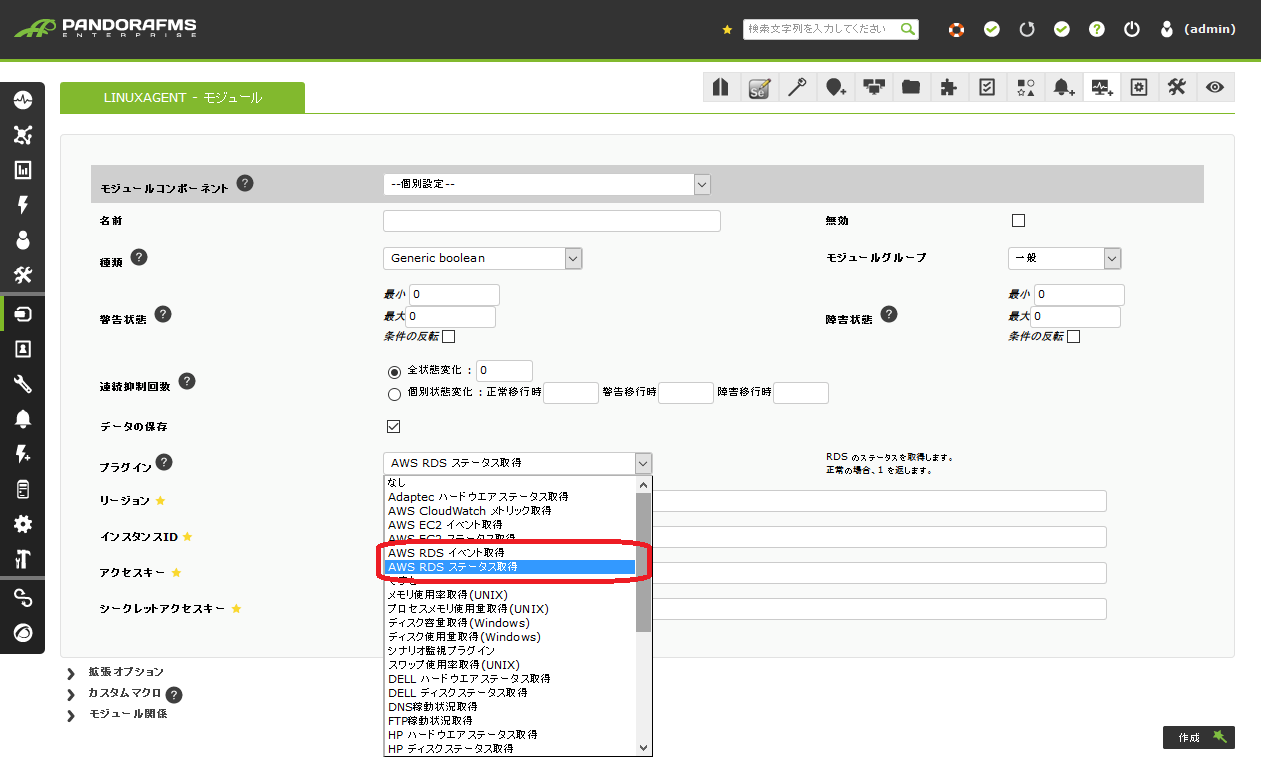The height and width of the screenshot is (775, 1261).
Task: Open the single wrench configuration sidebar icon
Action: [x=22, y=384]
